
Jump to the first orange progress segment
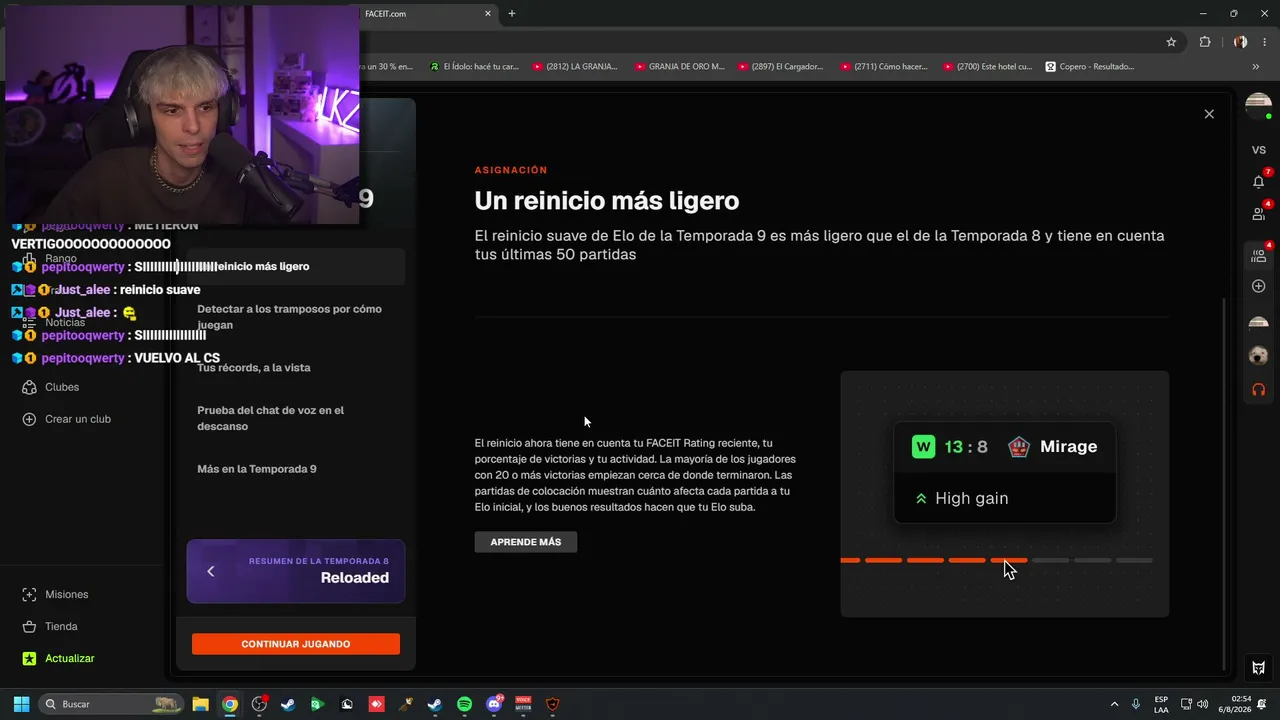click(x=850, y=560)
